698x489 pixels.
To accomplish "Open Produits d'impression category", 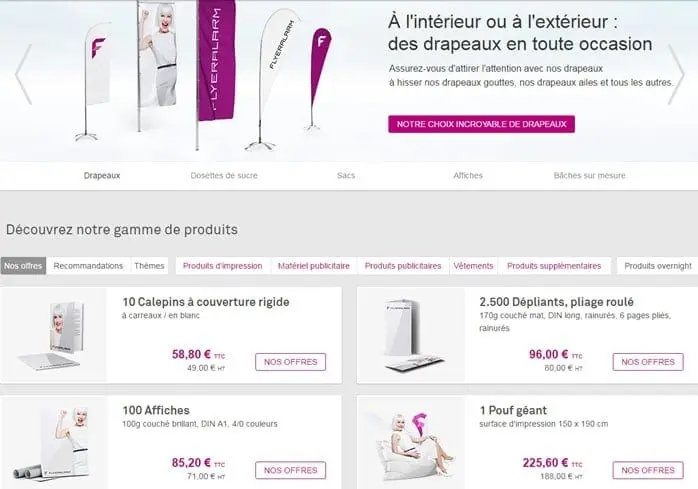I will 223,266.
